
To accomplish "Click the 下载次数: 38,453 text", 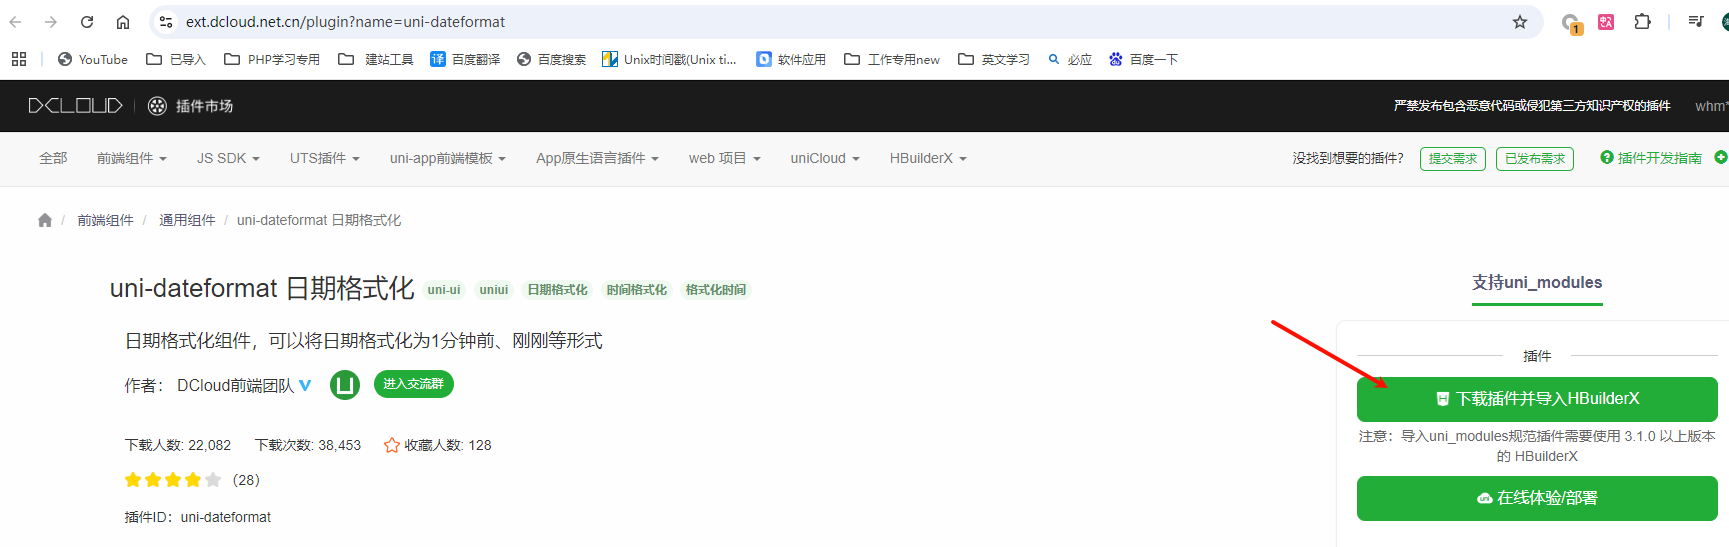I will [308, 445].
